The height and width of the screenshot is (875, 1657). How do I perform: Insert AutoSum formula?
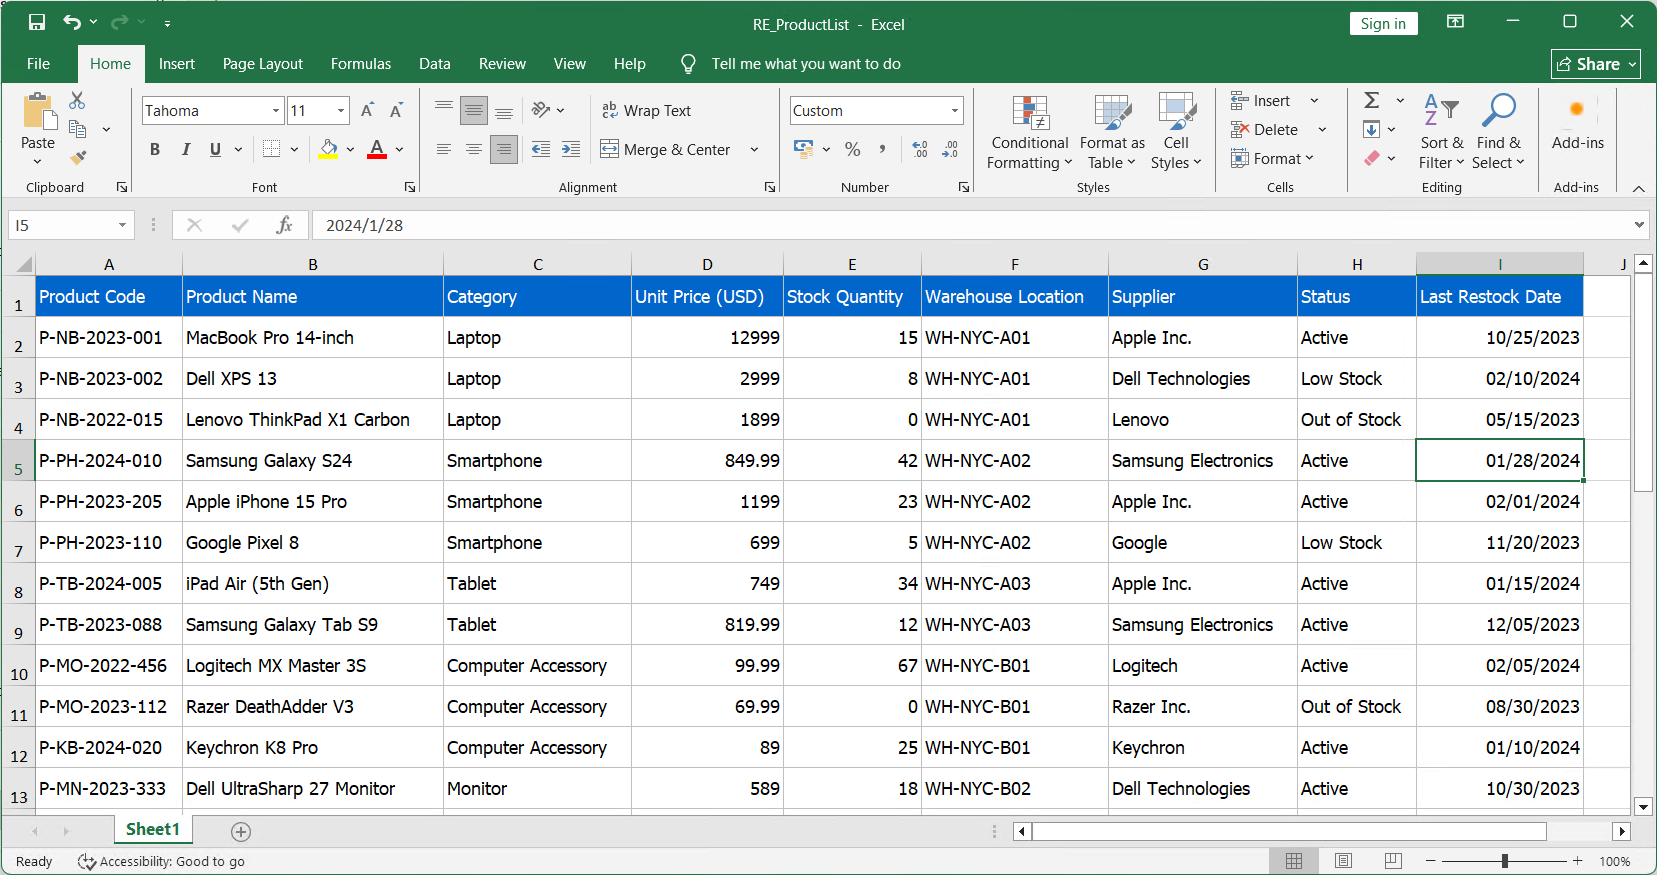(x=1372, y=100)
